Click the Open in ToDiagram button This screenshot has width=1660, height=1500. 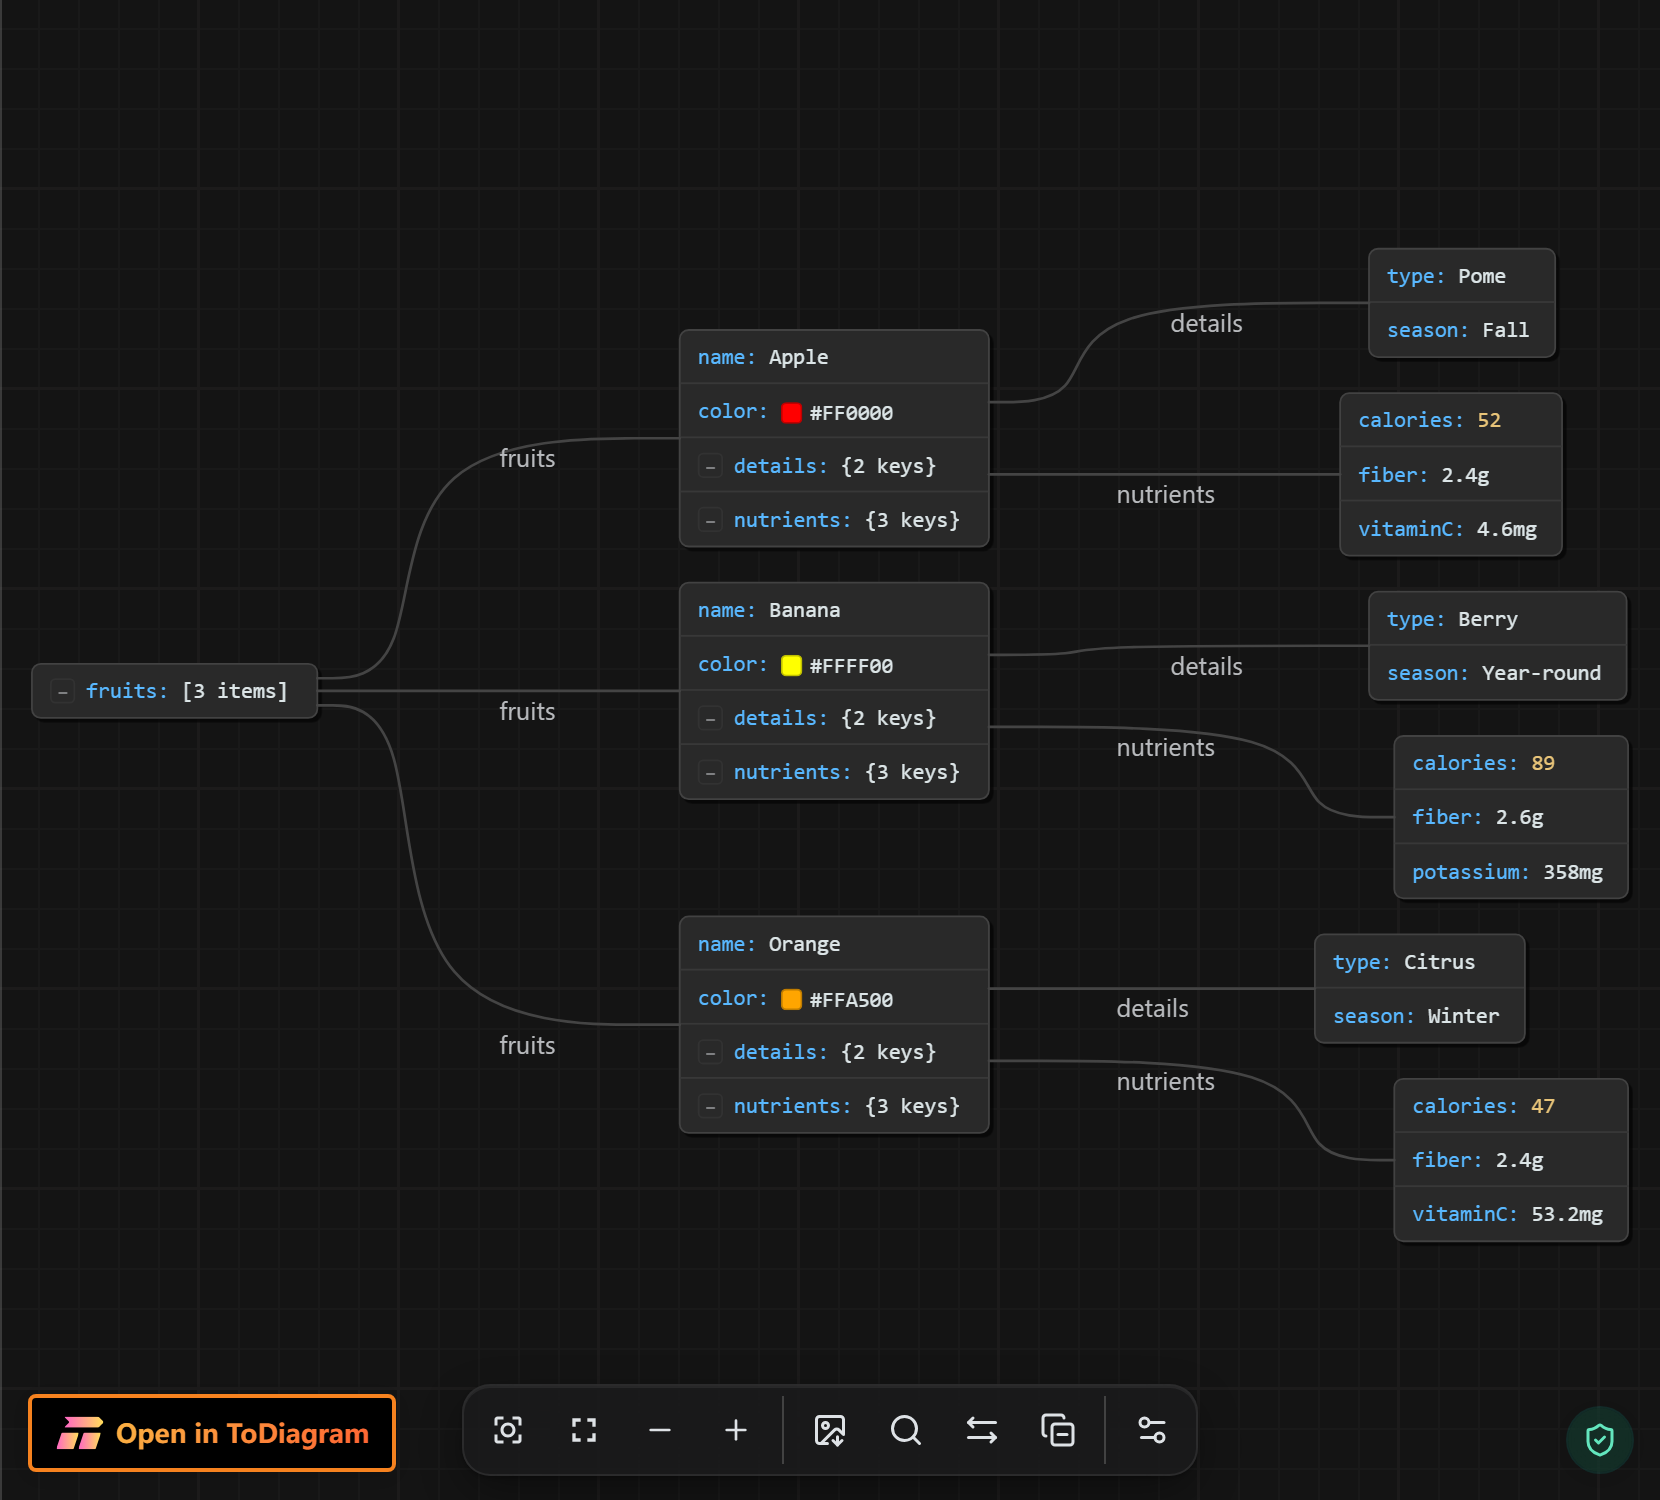212,1433
